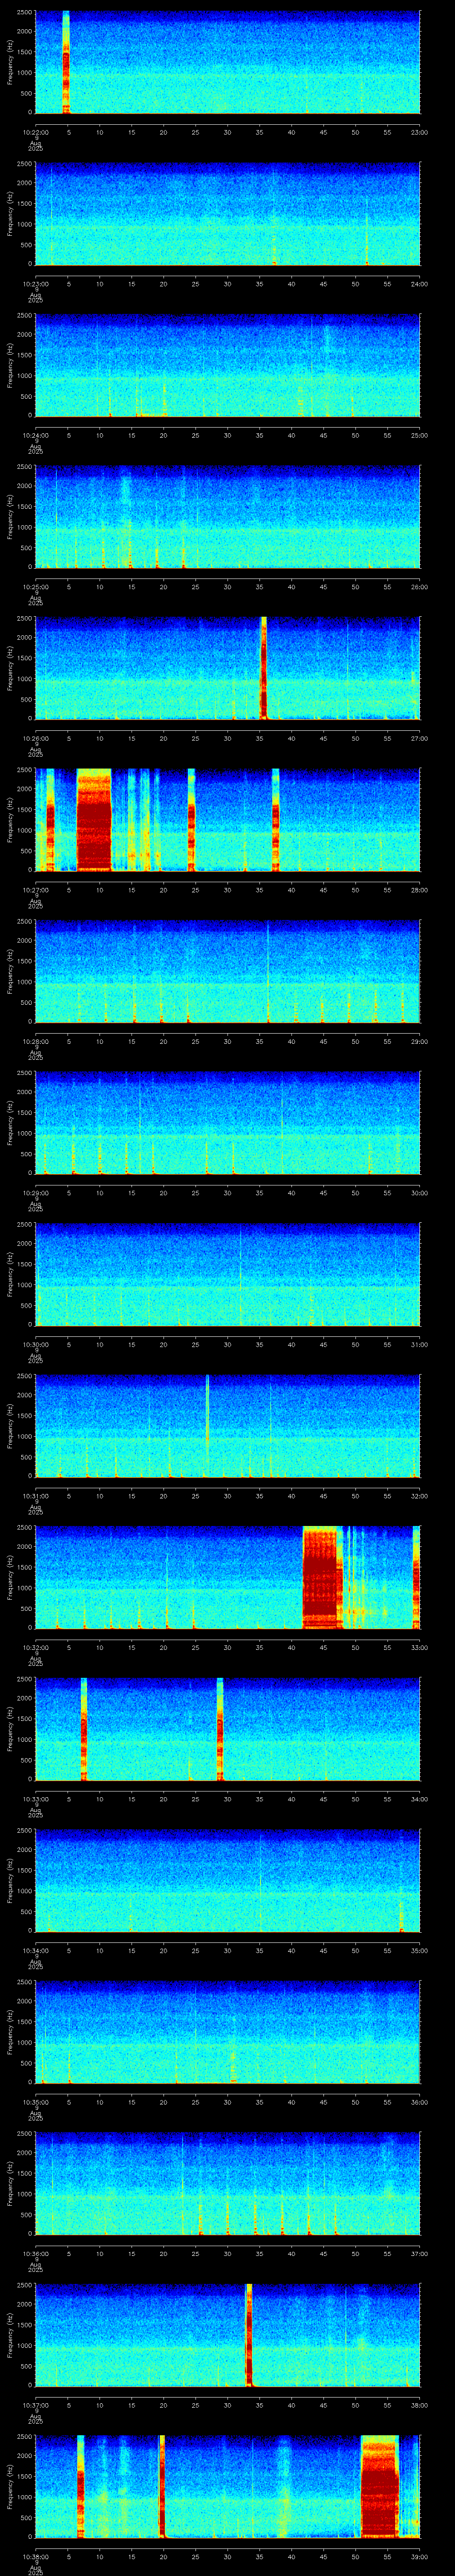
Task: Open the spectrogram panel starting at 10:28:00
Action: tap(227, 971)
